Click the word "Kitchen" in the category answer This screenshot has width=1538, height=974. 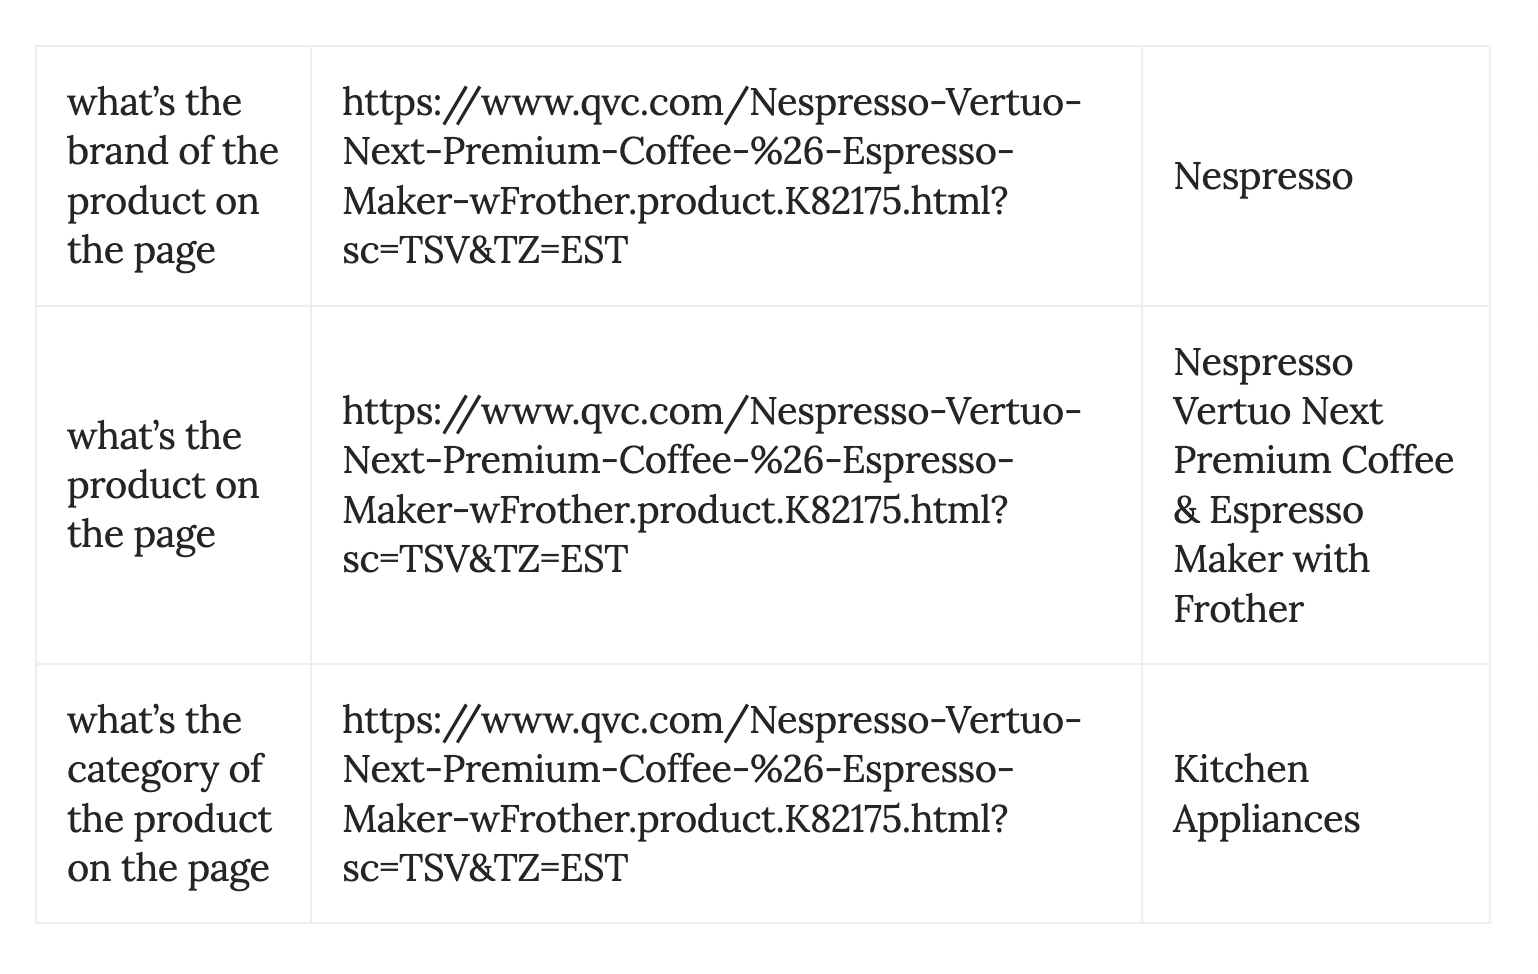[1240, 769]
